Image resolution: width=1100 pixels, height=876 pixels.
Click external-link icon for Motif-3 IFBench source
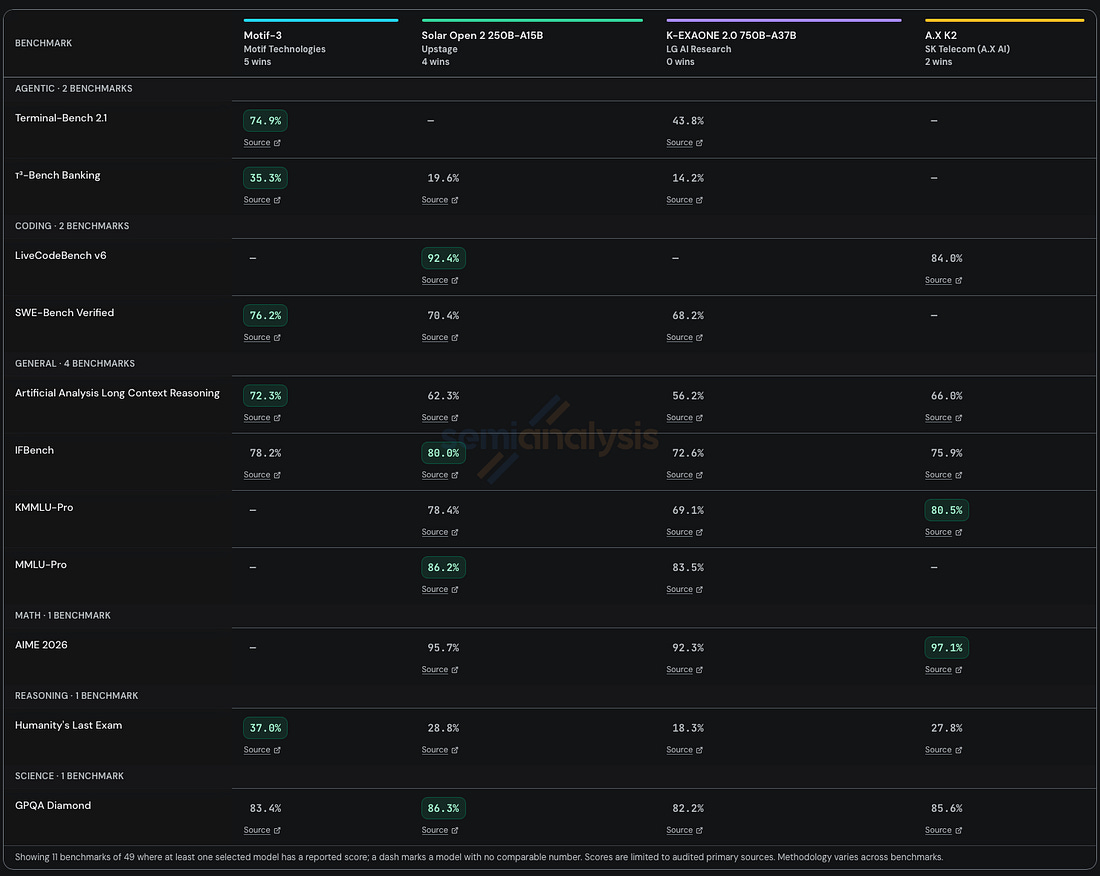[277, 476]
